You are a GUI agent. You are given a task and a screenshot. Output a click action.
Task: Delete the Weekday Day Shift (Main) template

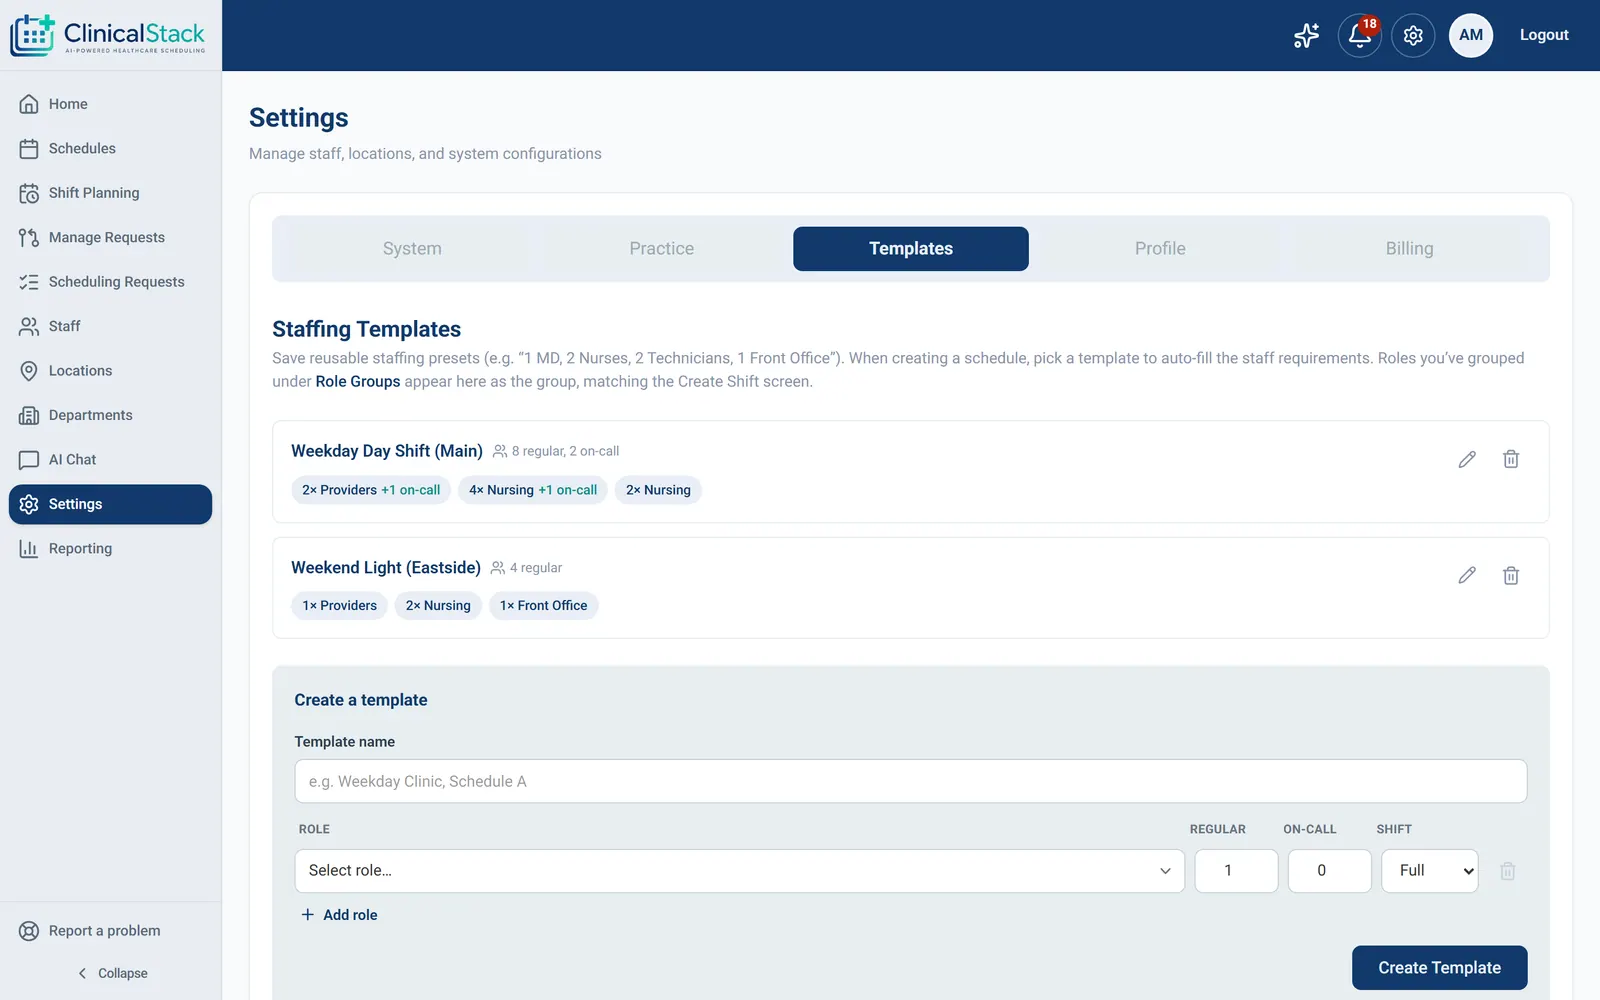pyautogui.click(x=1511, y=459)
